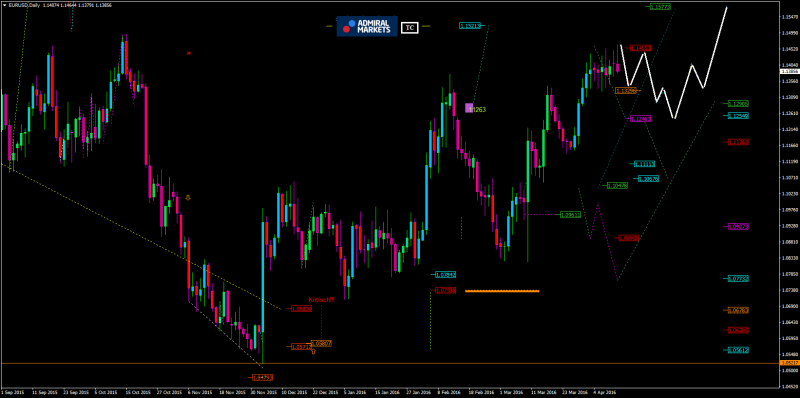Click the 1.12610 price axis label
This screenshot has width=800, height=398.
789,113
